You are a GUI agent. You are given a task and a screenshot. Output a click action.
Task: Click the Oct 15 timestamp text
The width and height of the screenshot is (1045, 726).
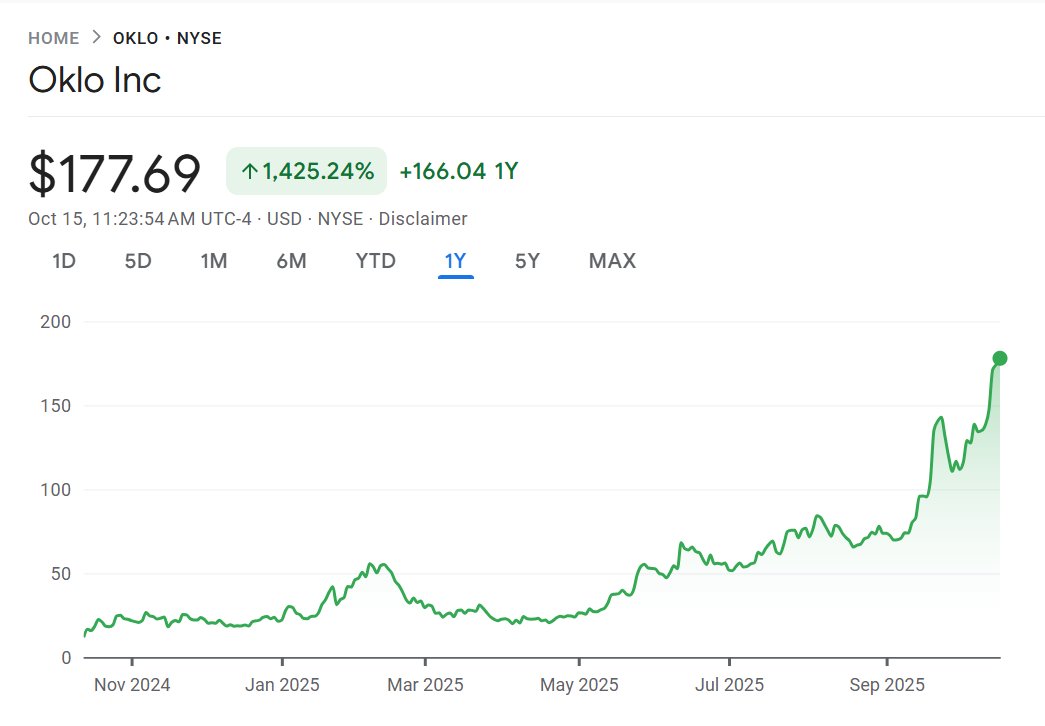point(140,219)
